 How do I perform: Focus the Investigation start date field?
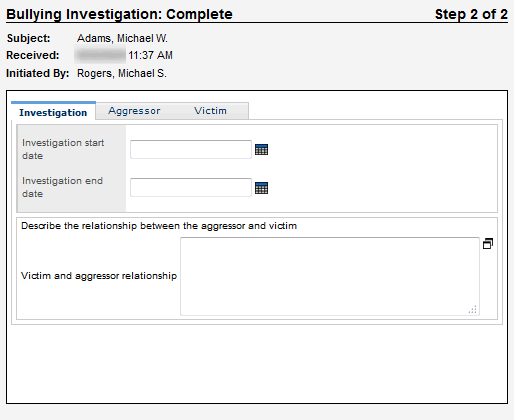191,149
